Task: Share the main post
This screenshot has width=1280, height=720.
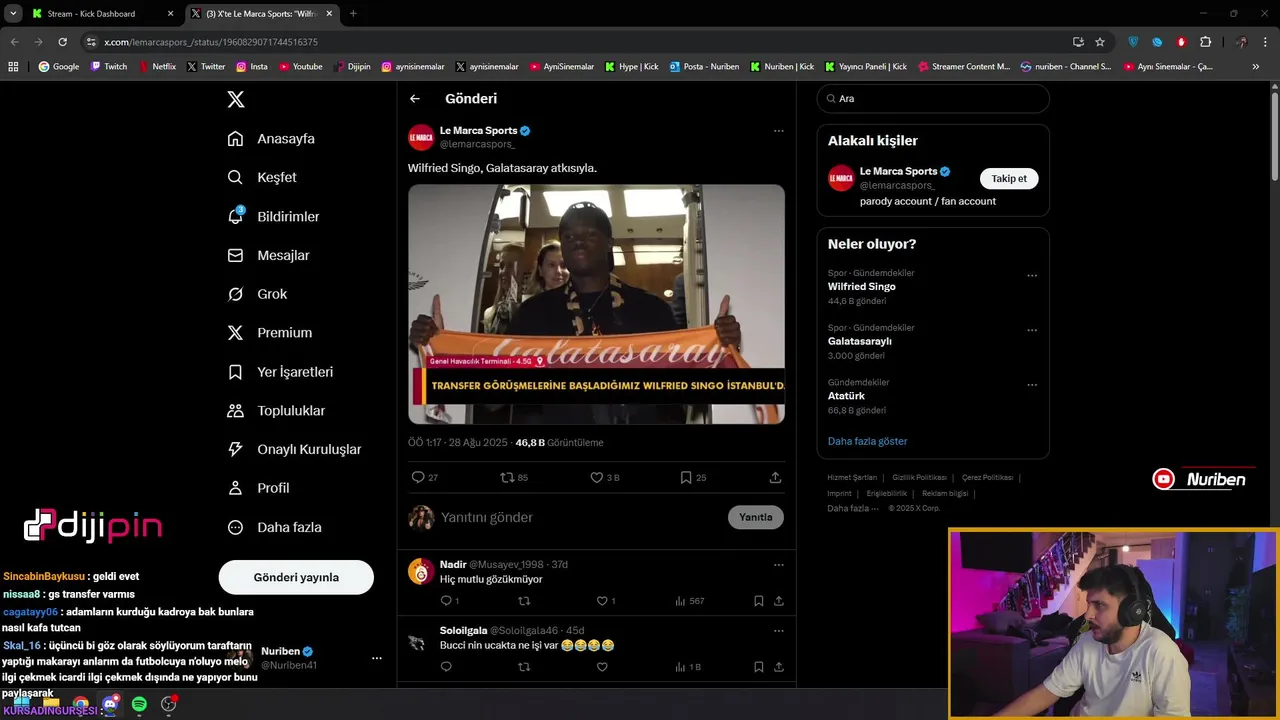Action: [775, 477]
